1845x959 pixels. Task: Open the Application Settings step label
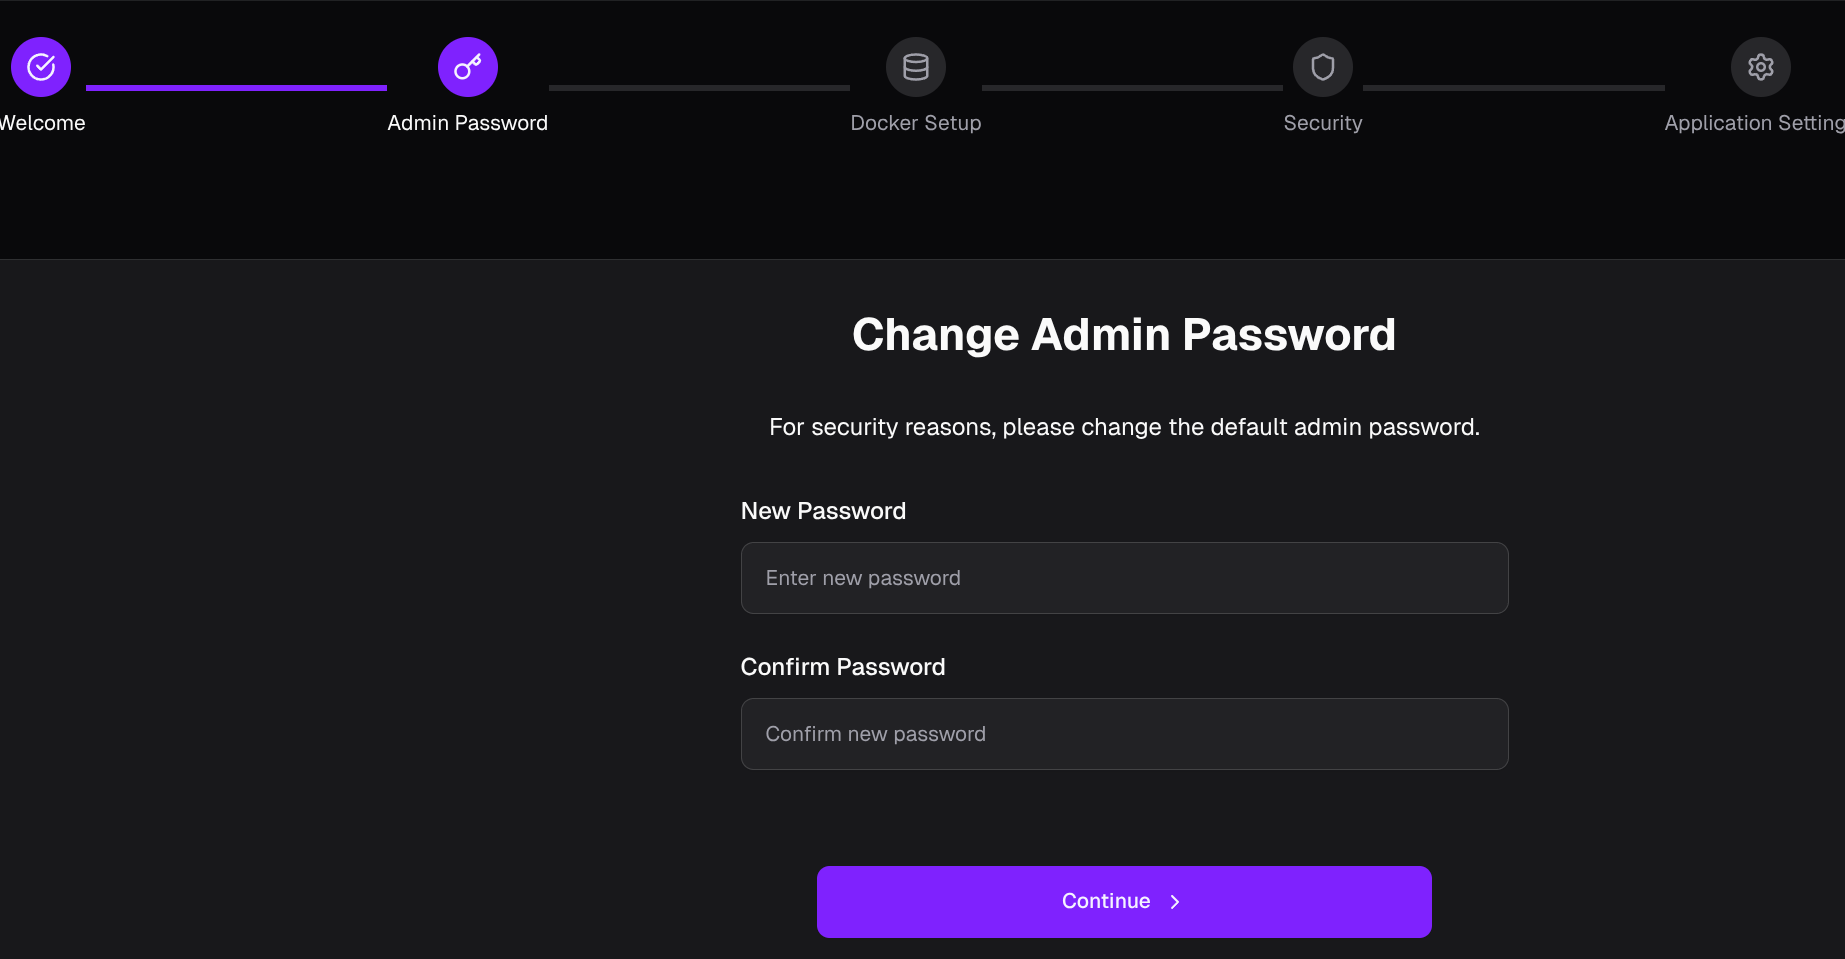point(1753,123)
